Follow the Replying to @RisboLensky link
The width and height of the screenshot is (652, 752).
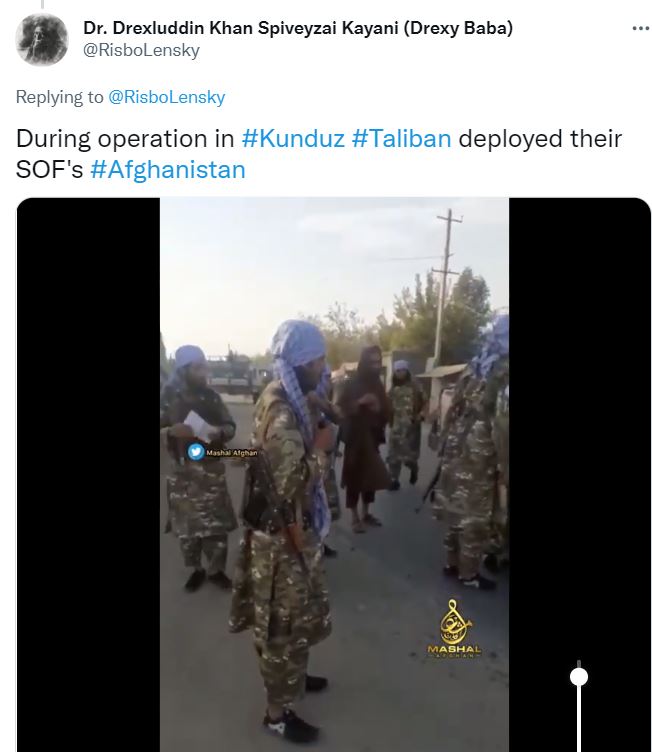[166, 97]
